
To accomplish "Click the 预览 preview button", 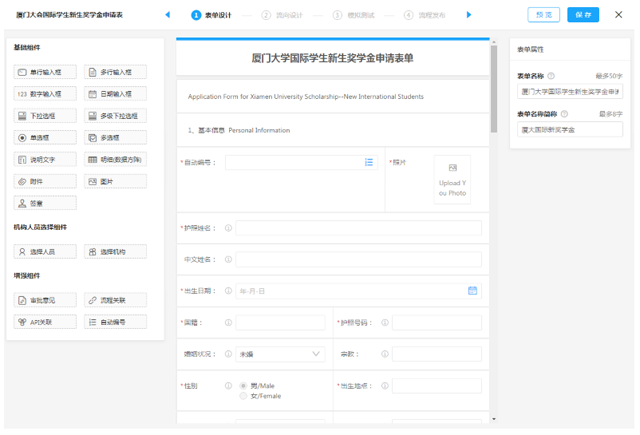I will (x=544, y=15).
